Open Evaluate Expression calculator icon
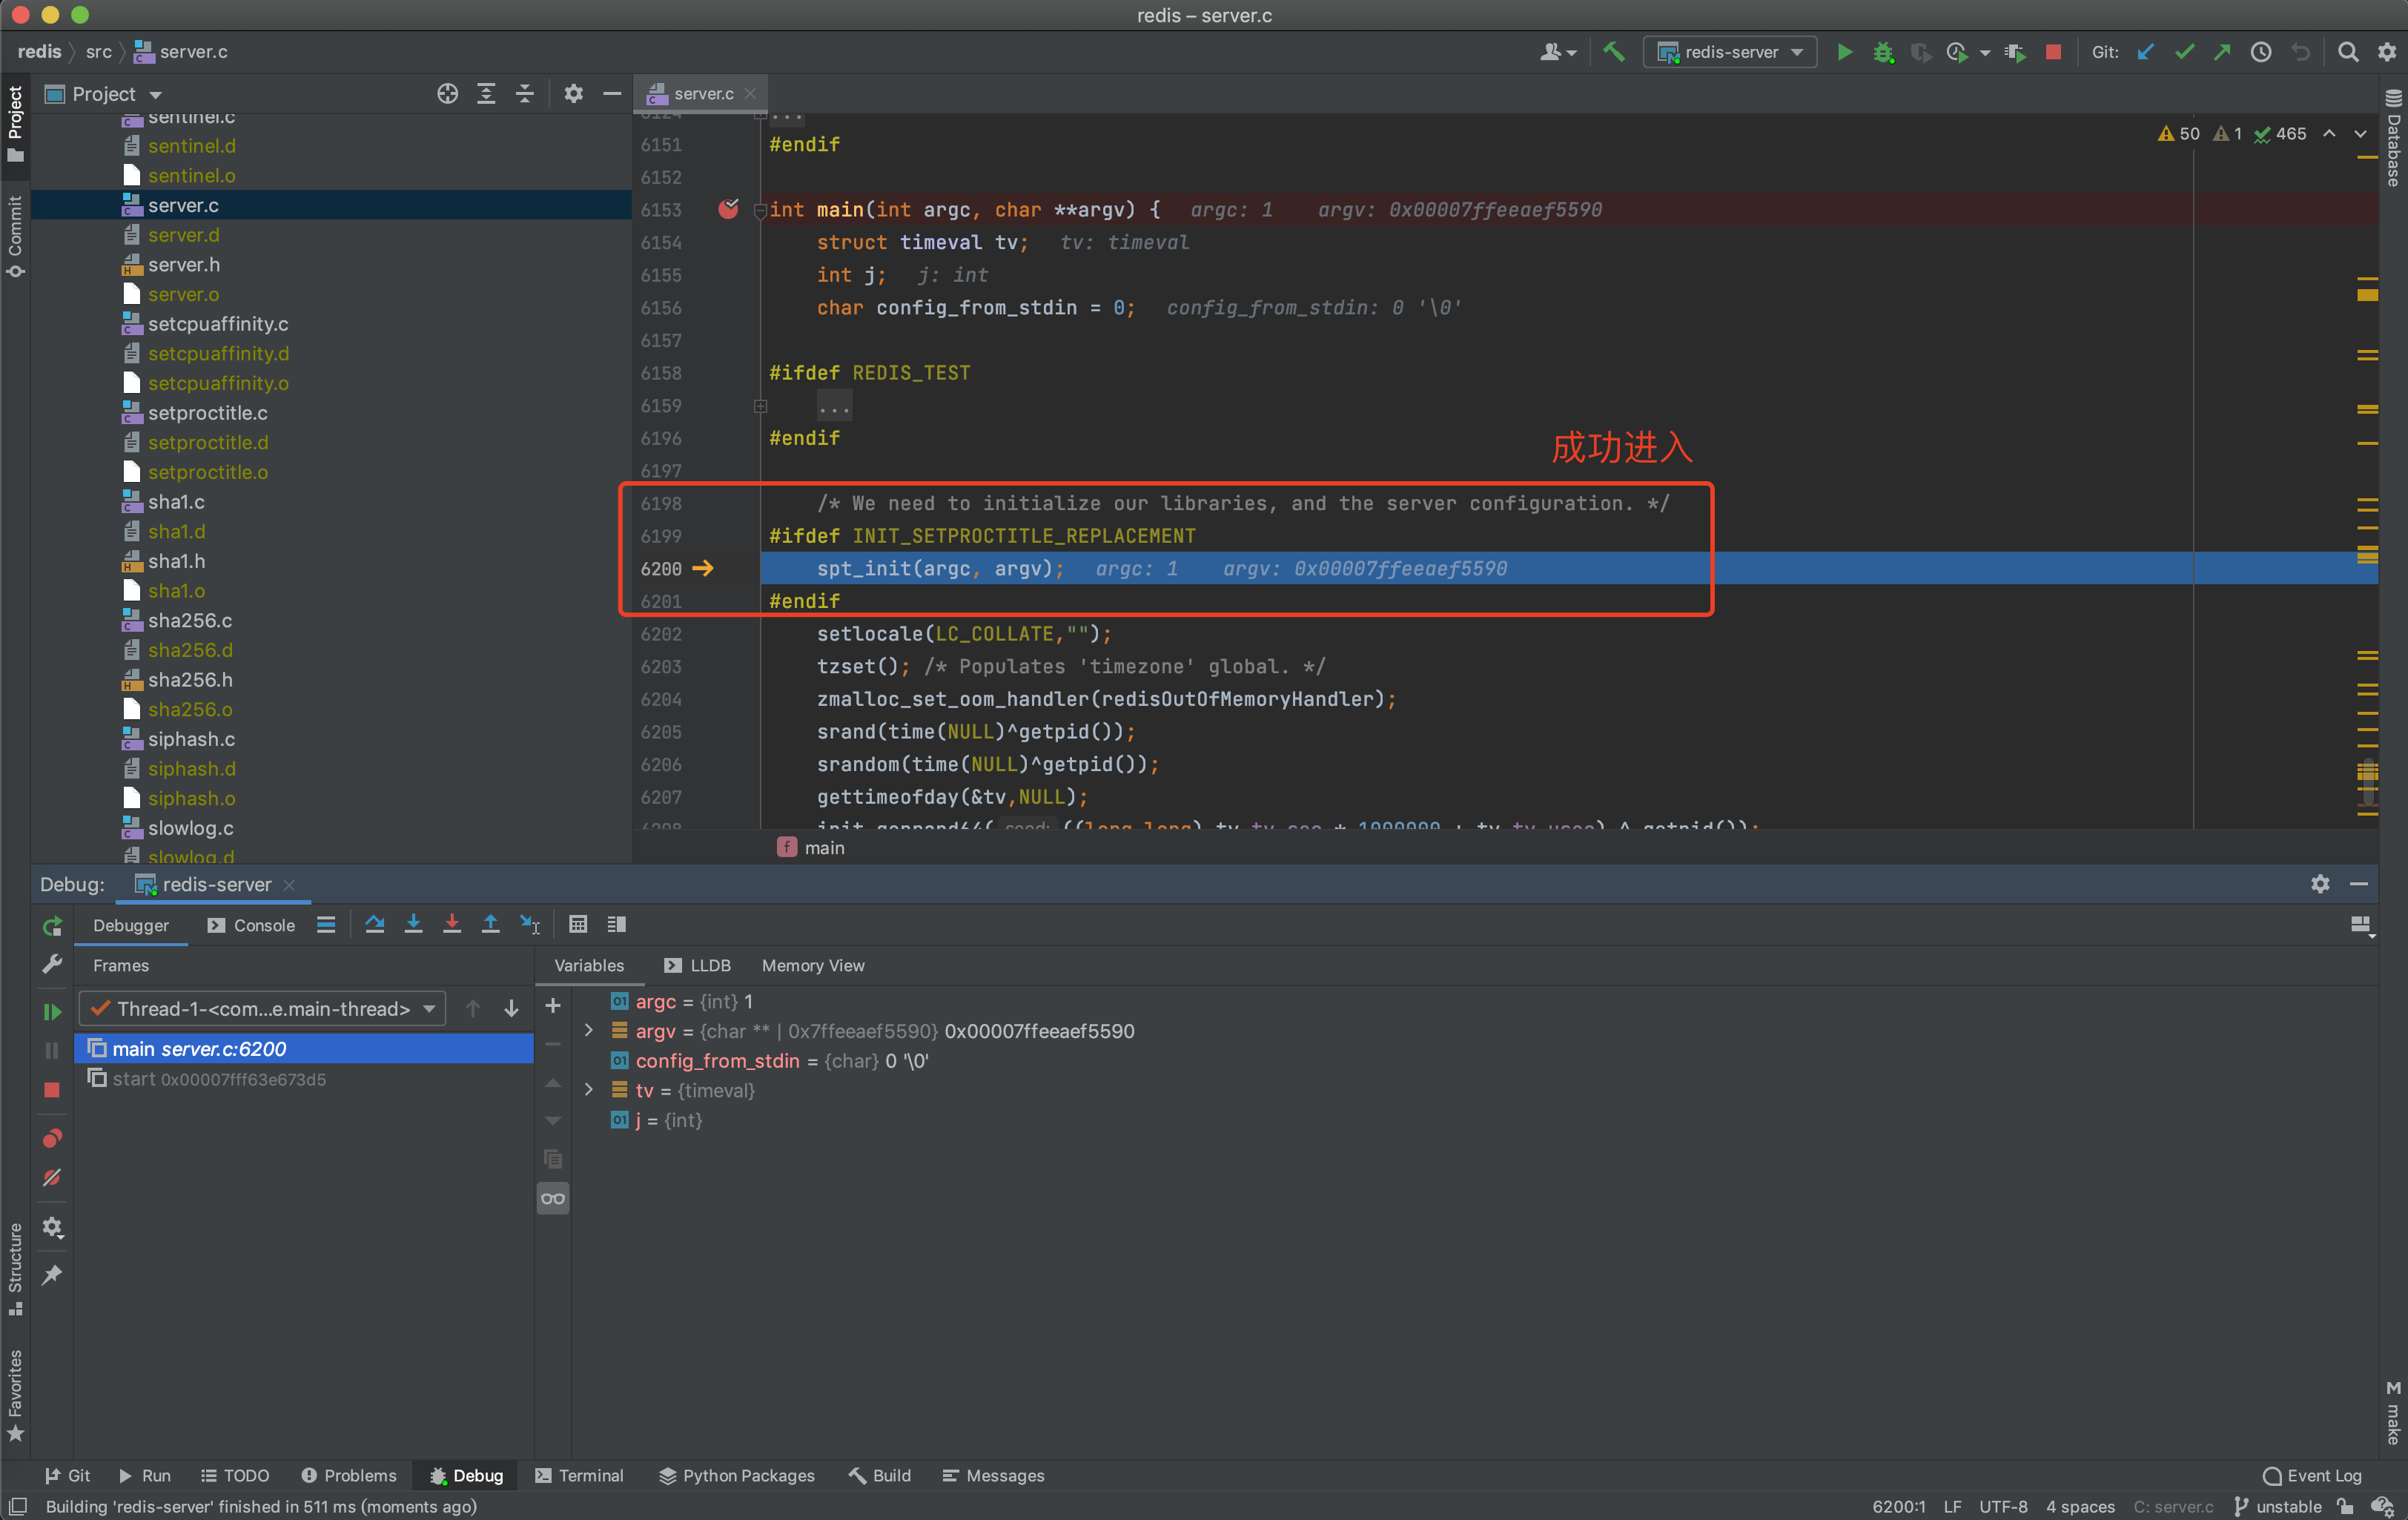Screen dimensions: 2408x1520 (578, 924)
